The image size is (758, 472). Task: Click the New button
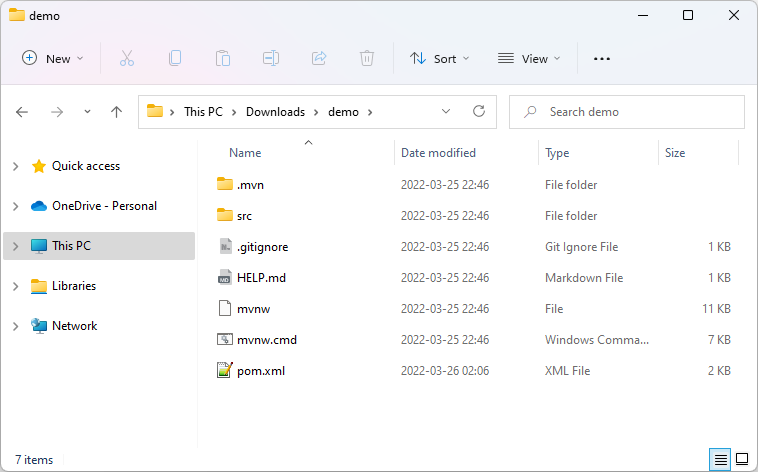click(x=52, y=59)
